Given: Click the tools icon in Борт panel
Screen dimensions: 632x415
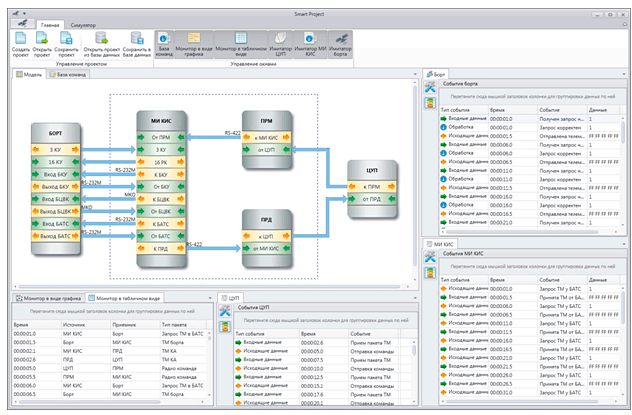Looking at the screenshot, I should (x=429, y=89).
